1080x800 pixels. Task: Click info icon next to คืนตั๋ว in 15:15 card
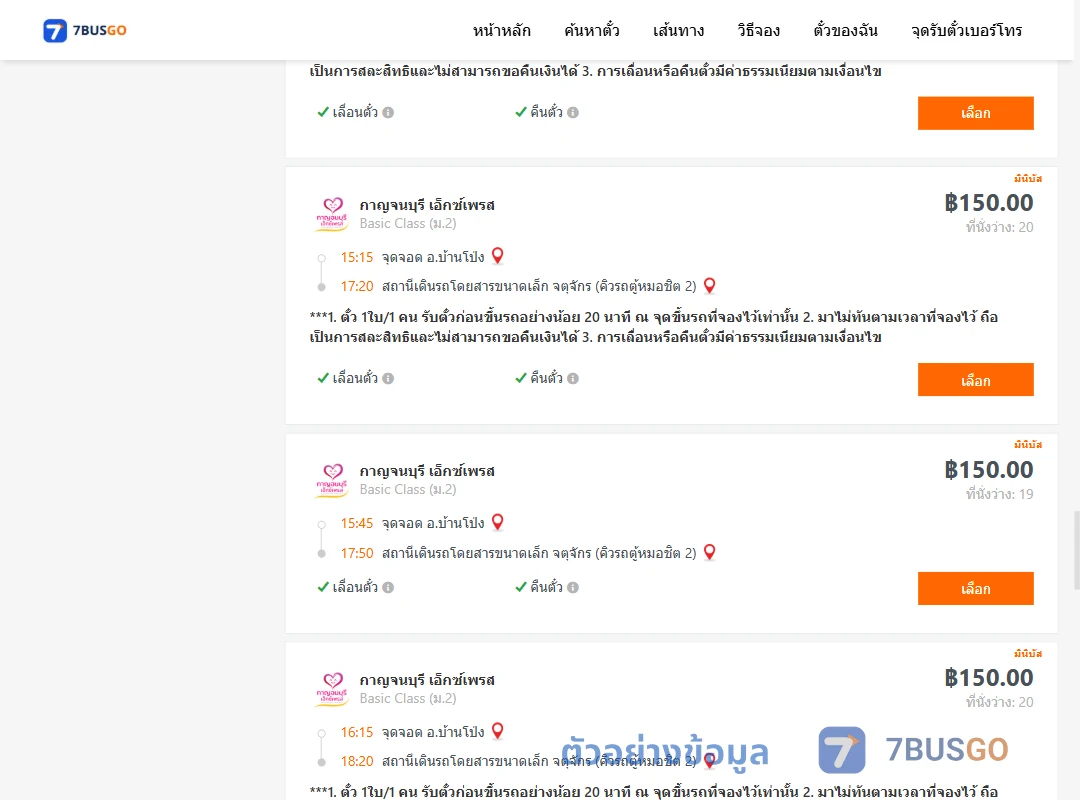point(573,378)
